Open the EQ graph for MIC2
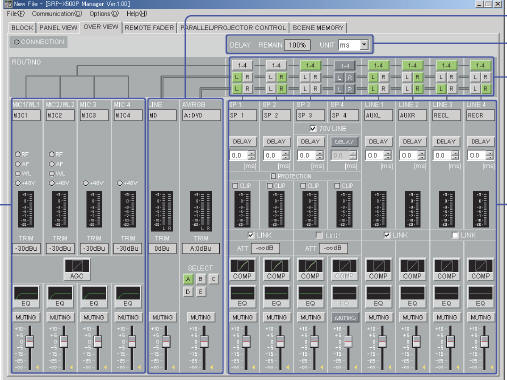 60,296
